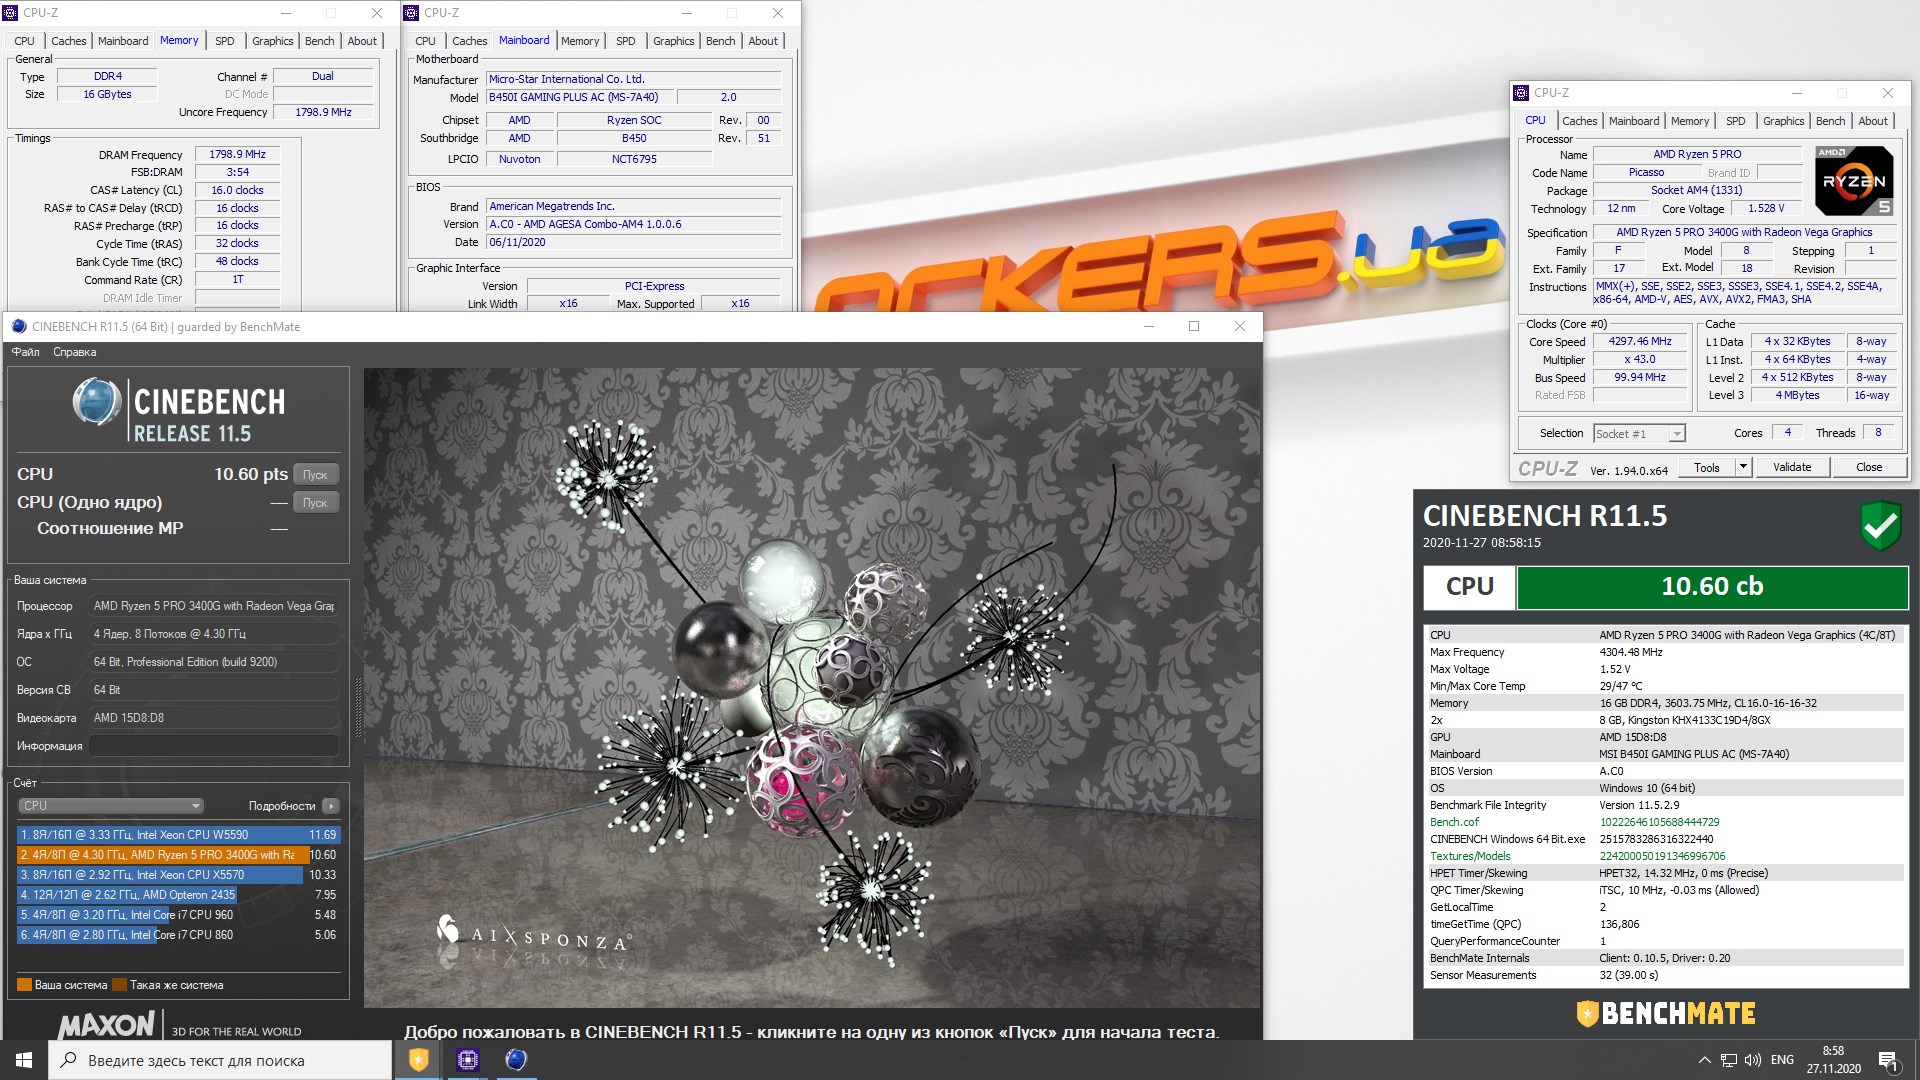Open Graphics tab in right CPU-Z
Viewport: 1920px width, 1080px height.
pos(1784,121)
